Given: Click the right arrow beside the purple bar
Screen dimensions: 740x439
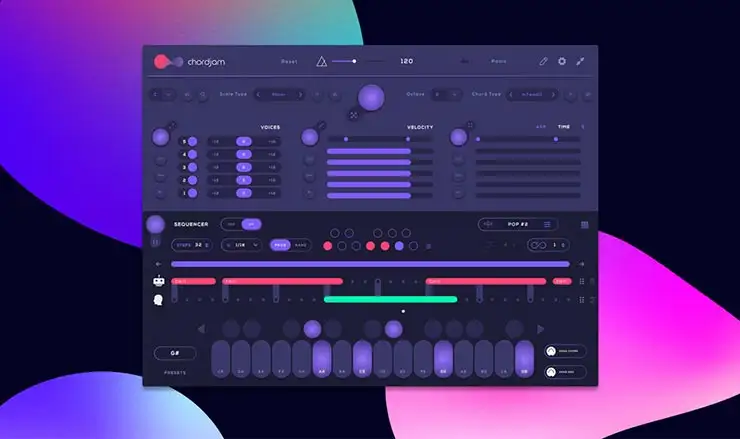Looking at the screenshot, I should [x=581, y=264].
